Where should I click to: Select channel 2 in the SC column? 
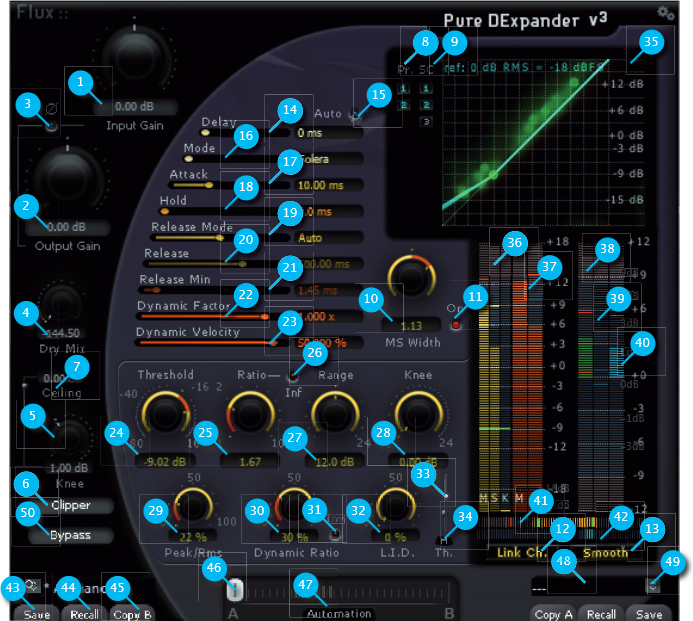pos(425,104)
